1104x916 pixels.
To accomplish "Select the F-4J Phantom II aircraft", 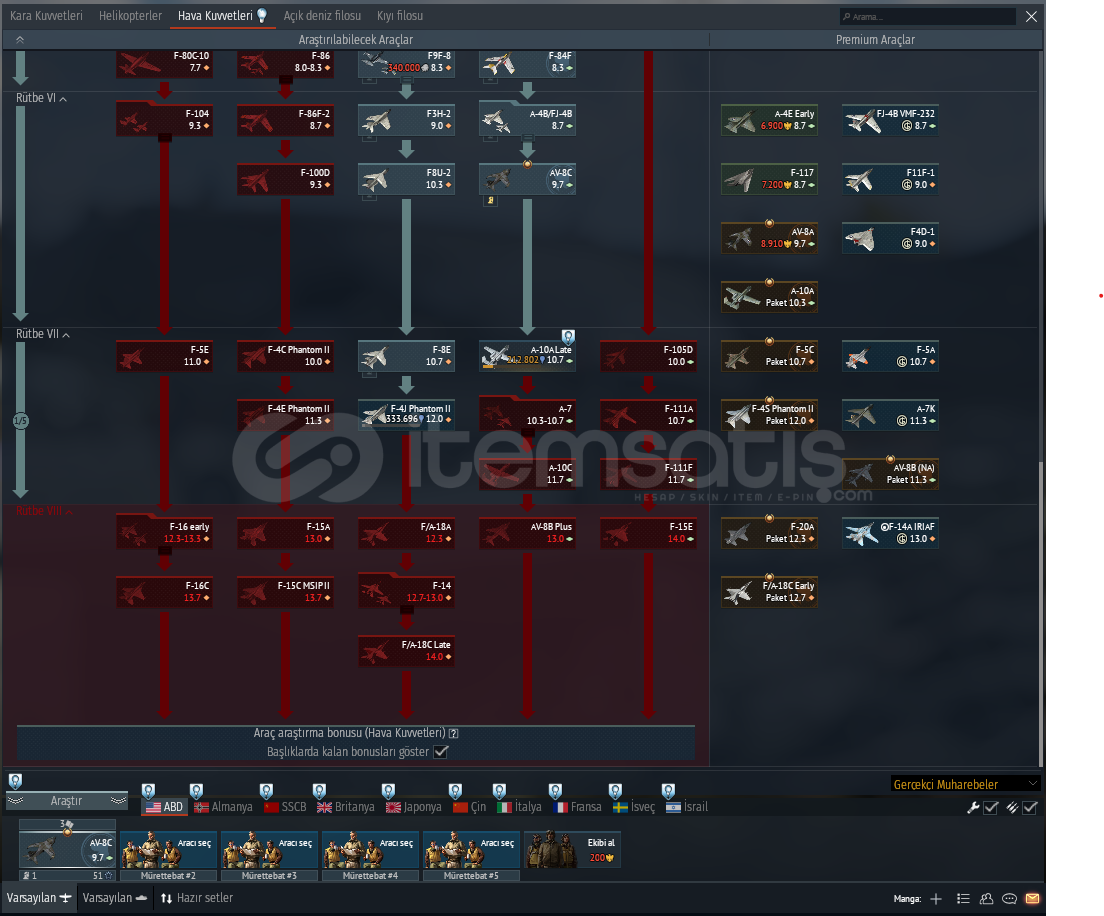I will (406, 414).
